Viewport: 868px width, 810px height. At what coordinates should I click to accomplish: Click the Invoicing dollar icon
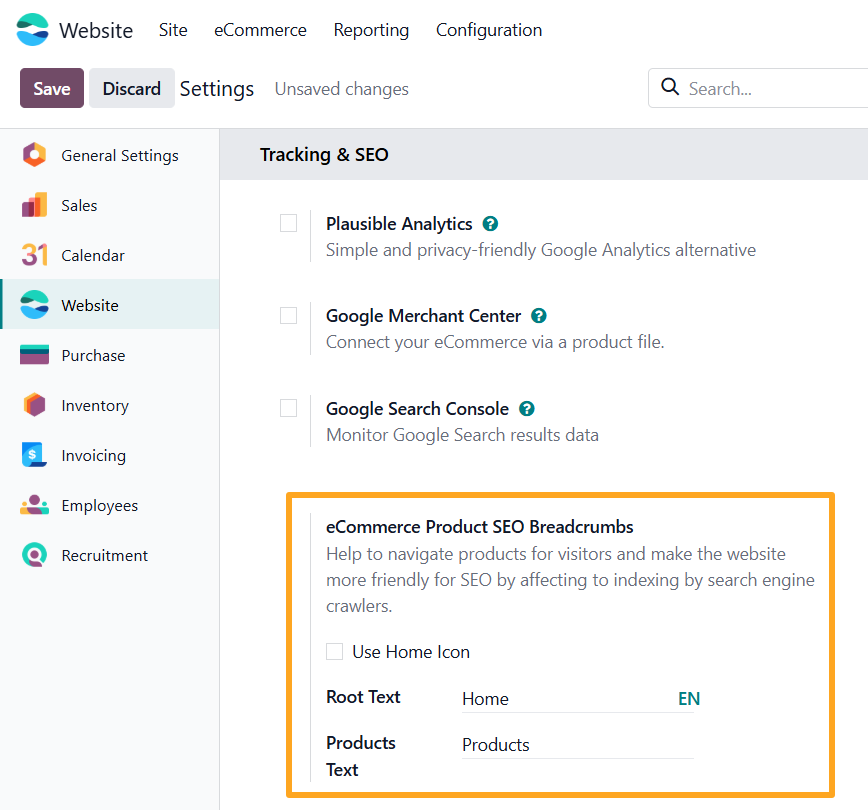coord(34,455)
